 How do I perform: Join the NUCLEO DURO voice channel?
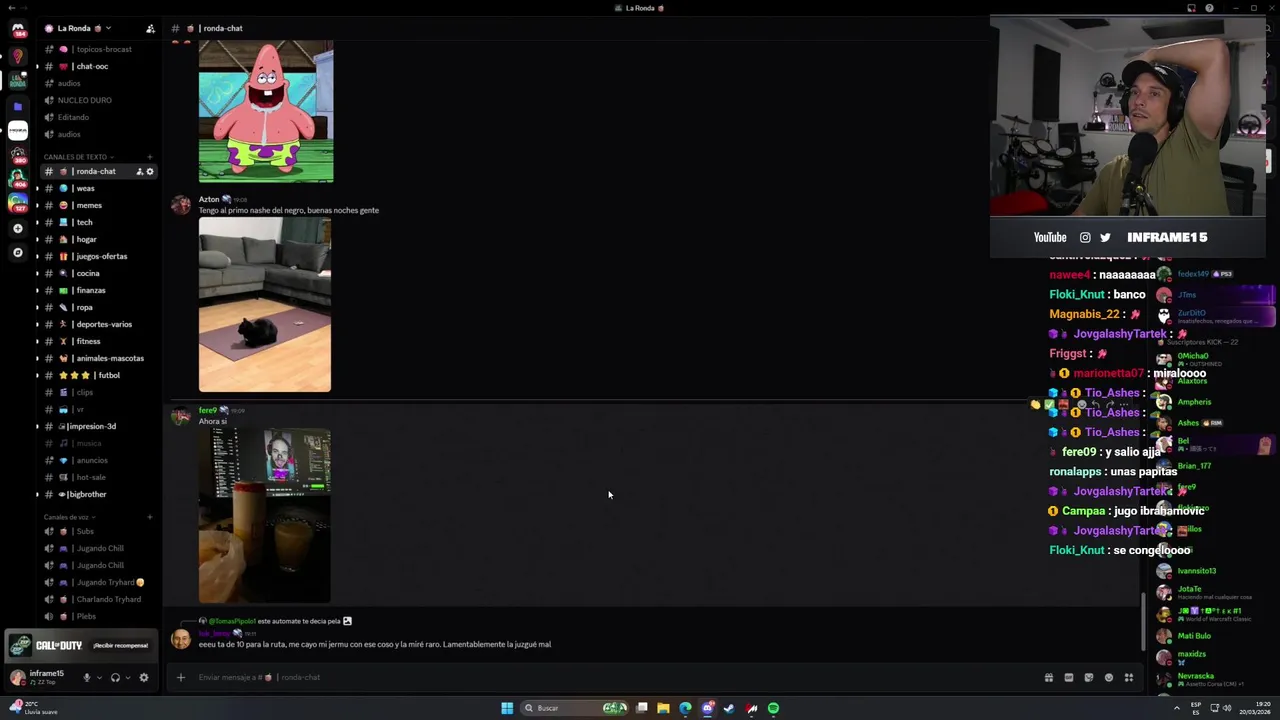tap(99, 100)
